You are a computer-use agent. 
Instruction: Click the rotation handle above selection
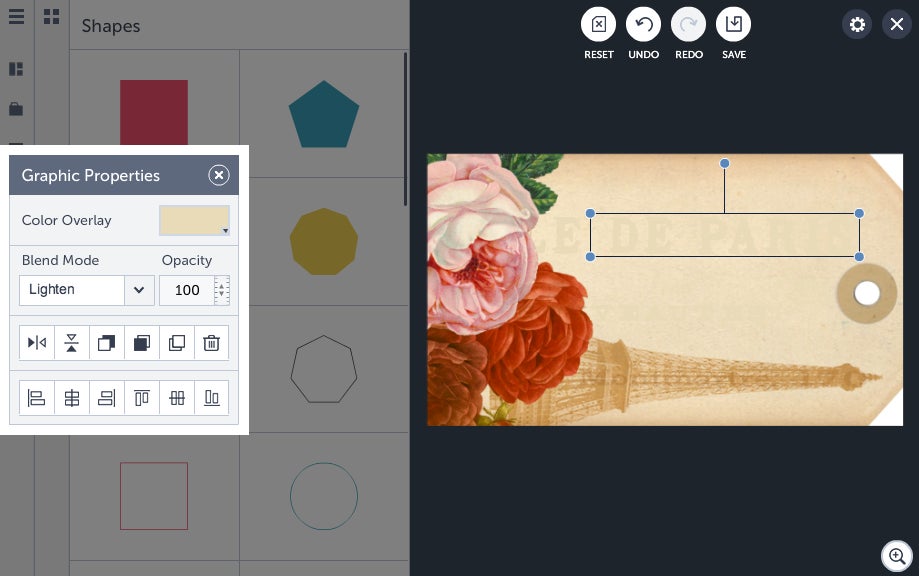coord(724,163)
